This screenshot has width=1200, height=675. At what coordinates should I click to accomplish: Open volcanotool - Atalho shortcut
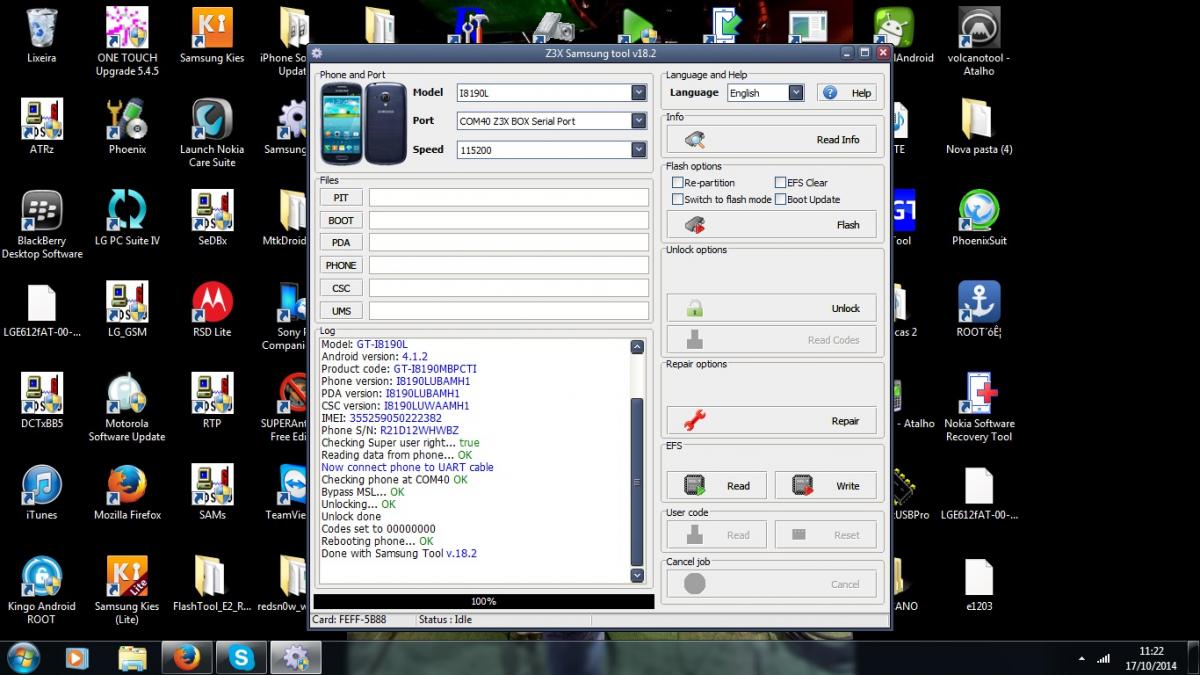click(979, 42)
